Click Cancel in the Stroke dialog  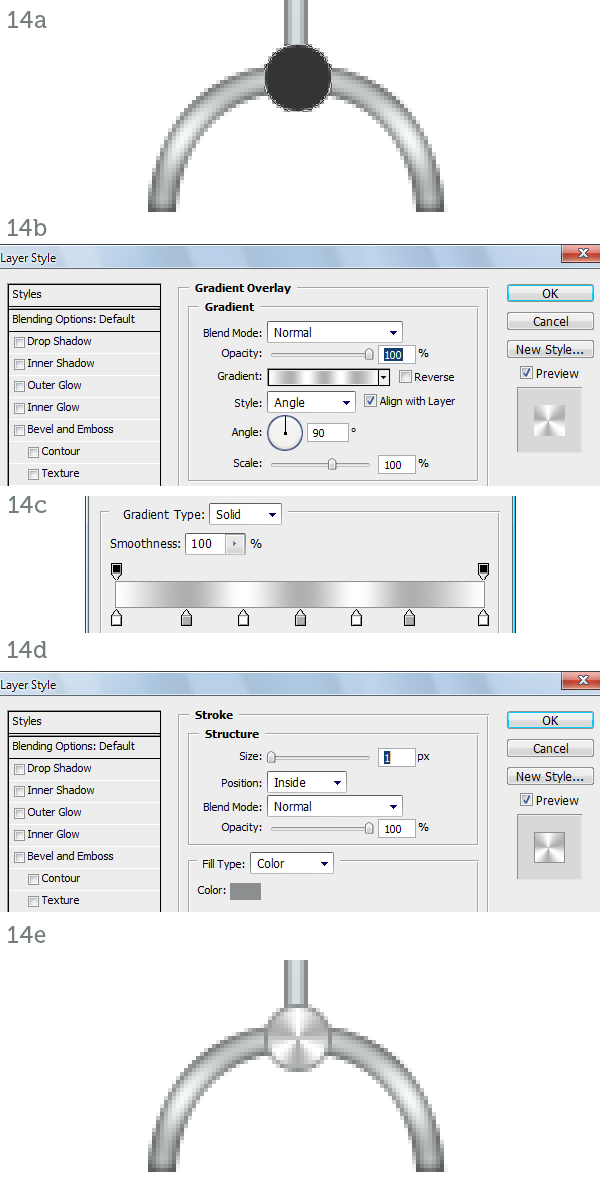[550, 748]
